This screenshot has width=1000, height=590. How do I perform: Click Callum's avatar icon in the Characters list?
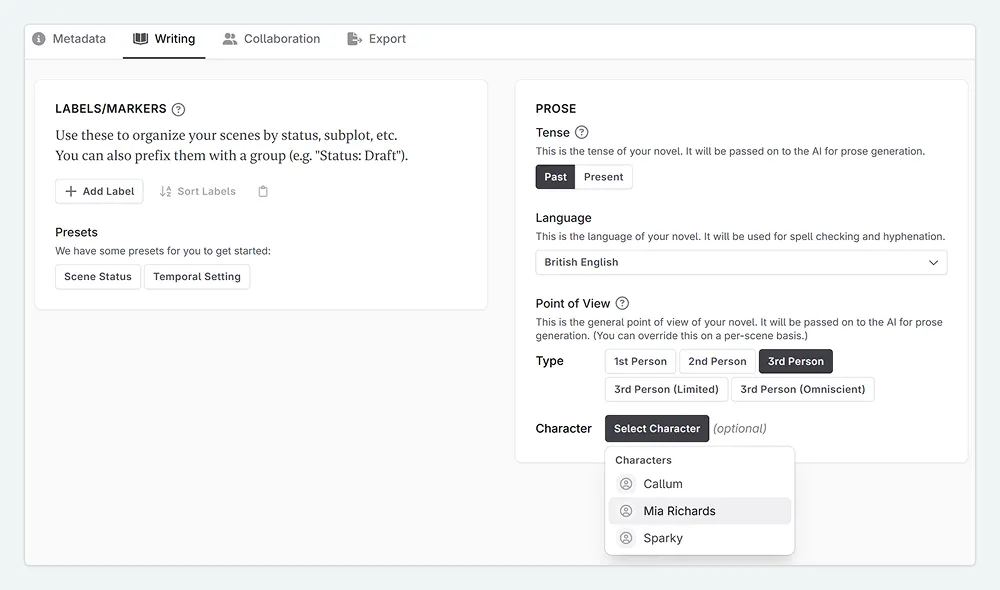tap(626, 483)
